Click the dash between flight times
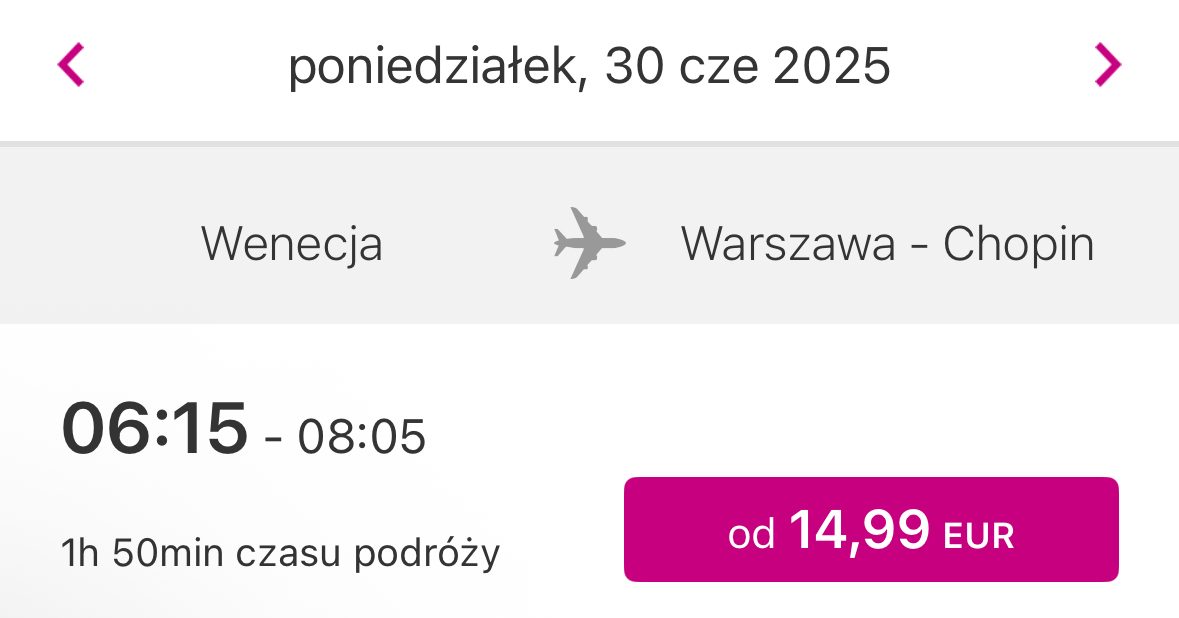The image size is (1179, 618). click(273, 439)
